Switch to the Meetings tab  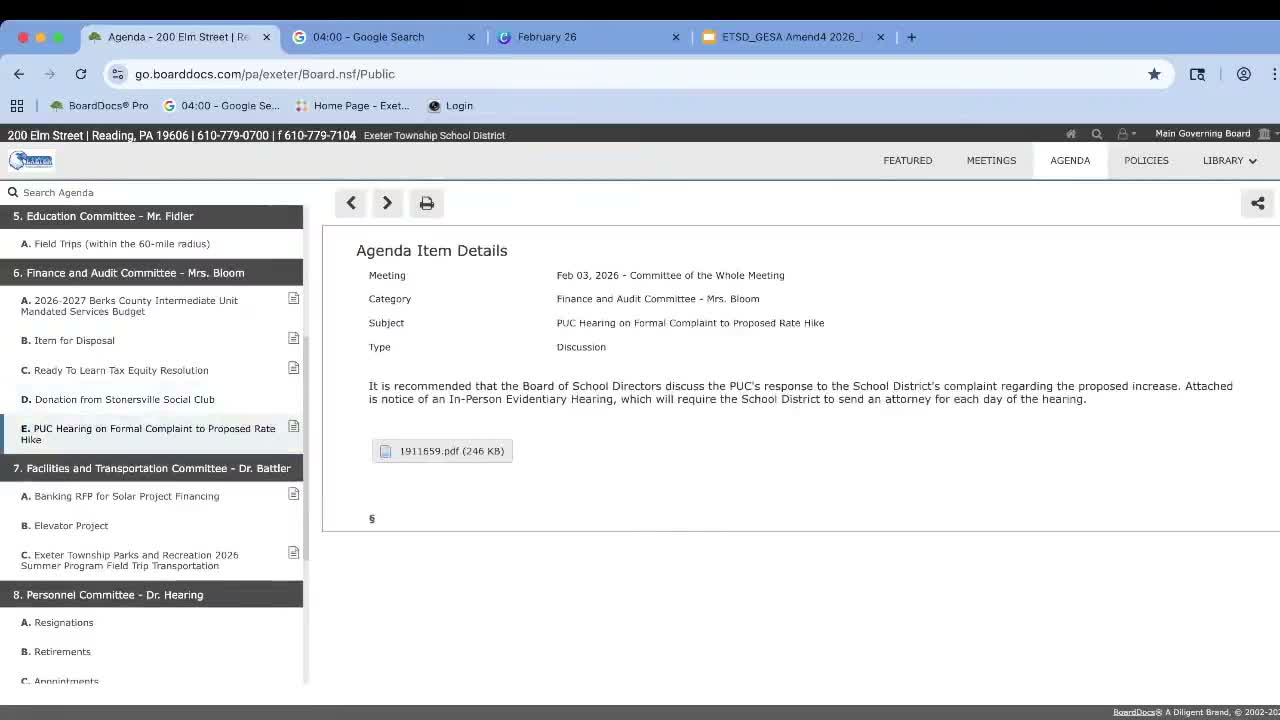(991, 160)
